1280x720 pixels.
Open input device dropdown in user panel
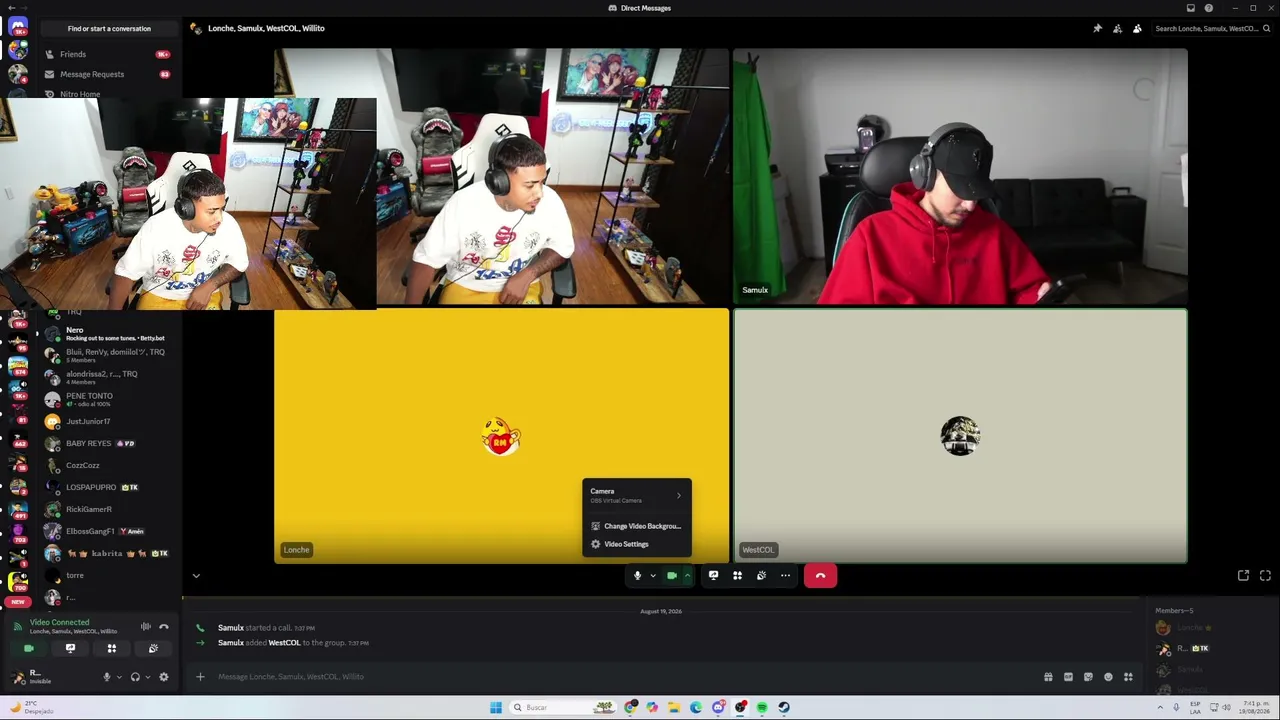(x=119, y=677)
